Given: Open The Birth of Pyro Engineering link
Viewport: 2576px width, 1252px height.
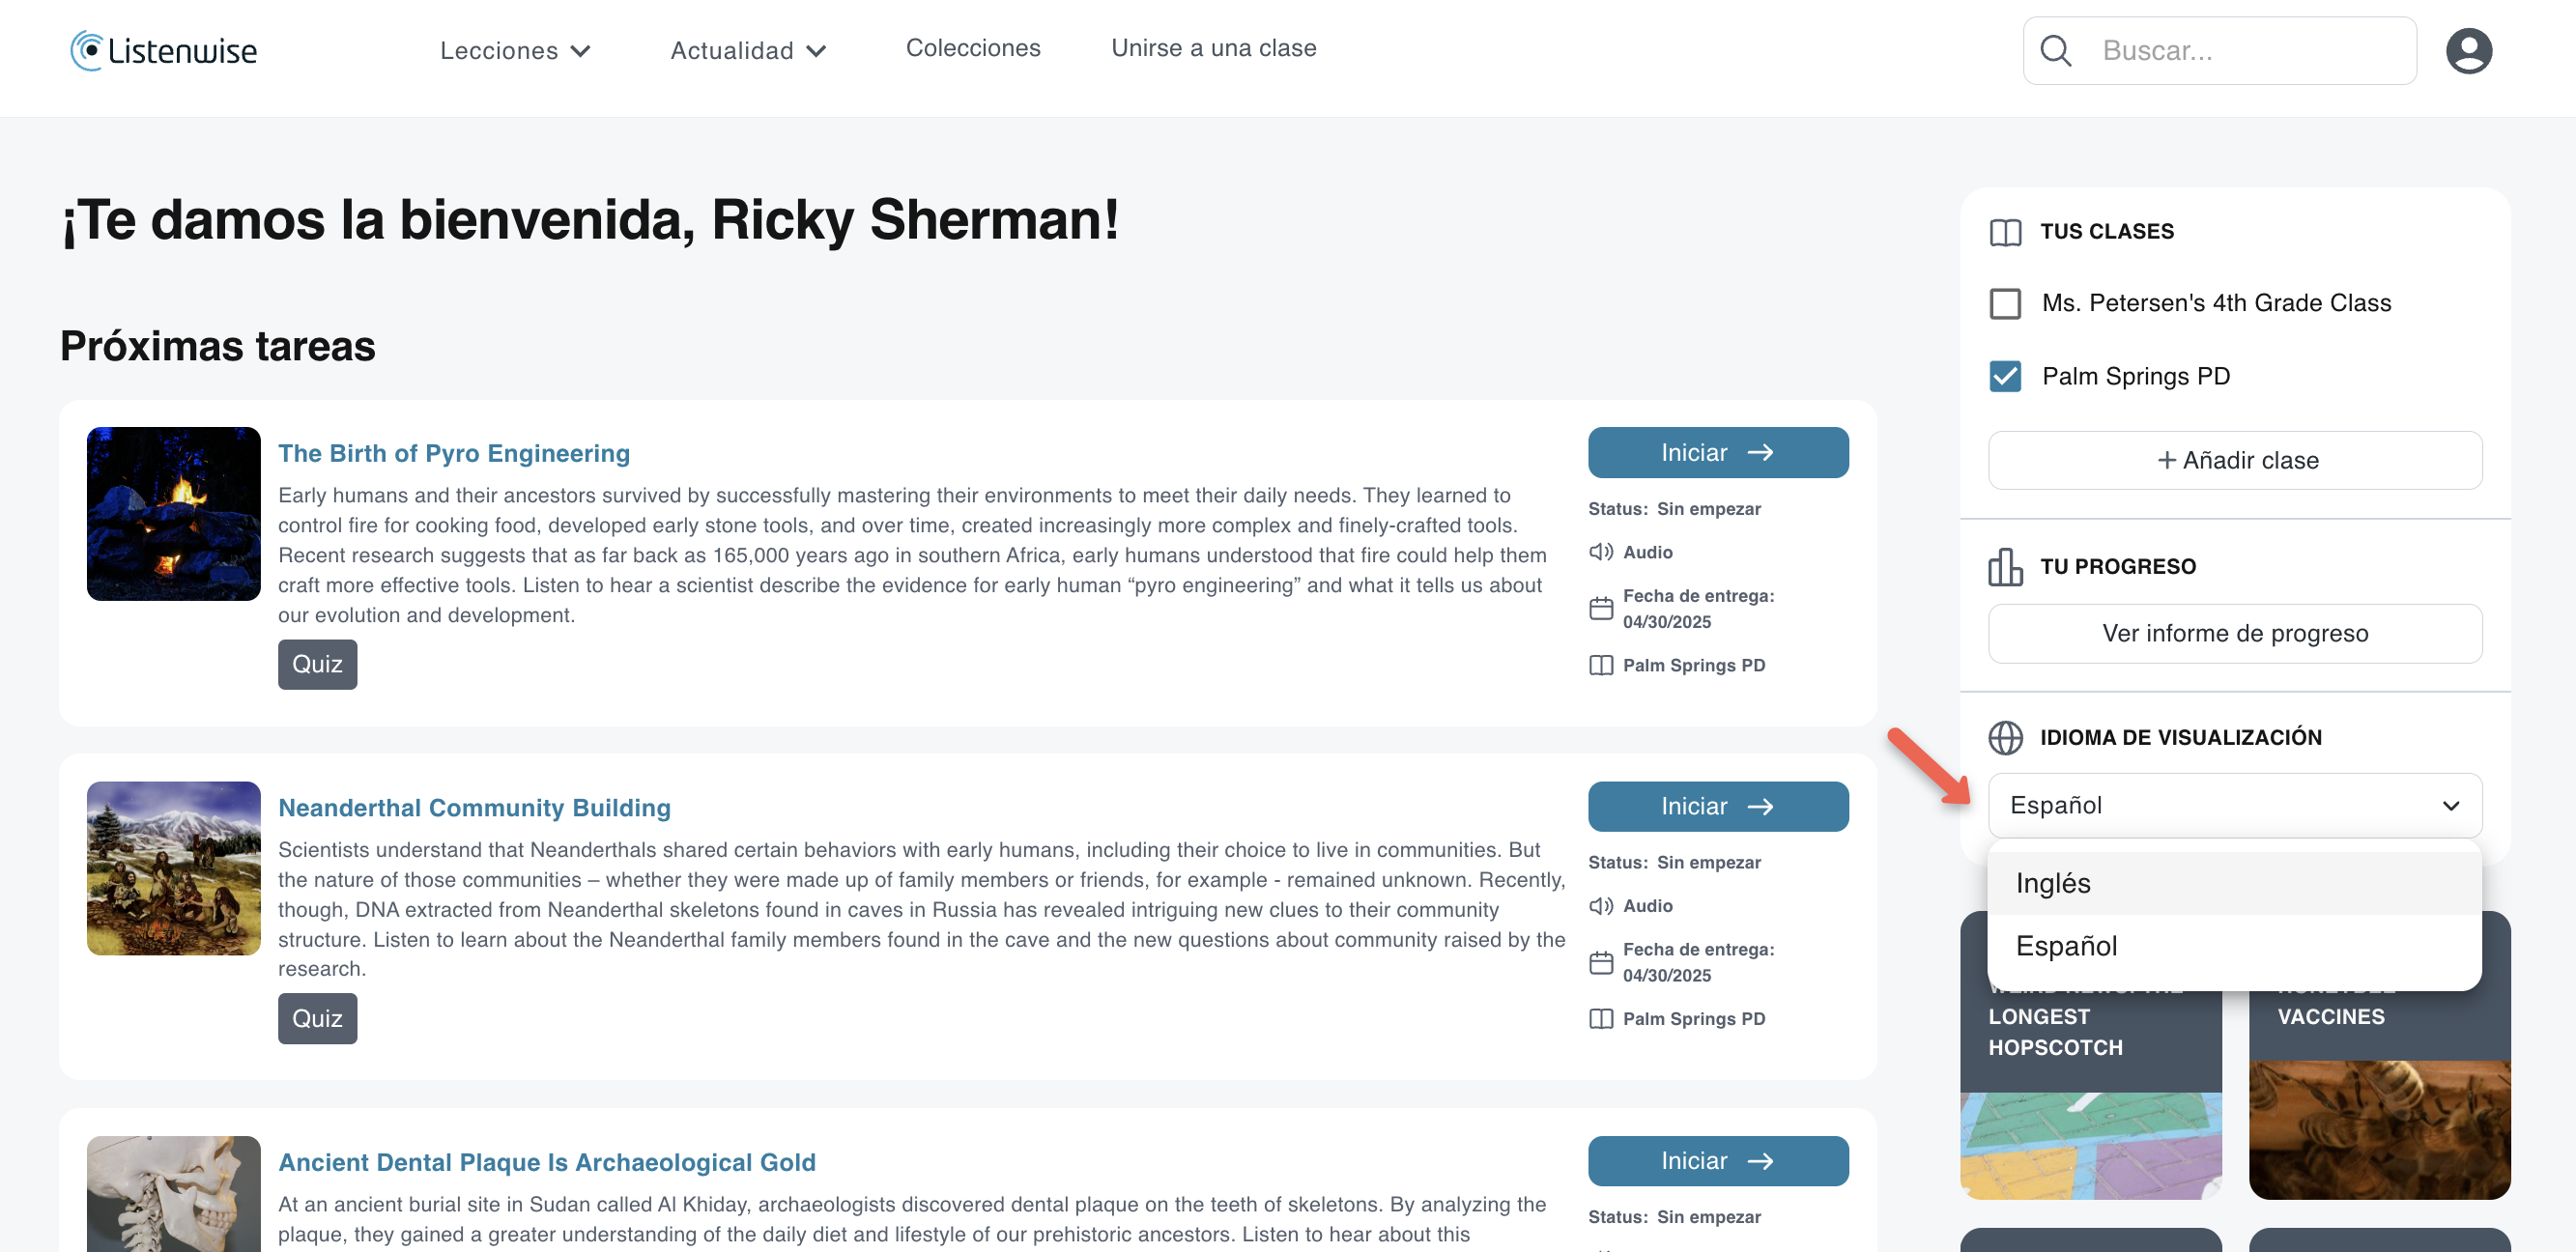Looking at the screenshot, I should pyautogui.click(x=454, y=453).
